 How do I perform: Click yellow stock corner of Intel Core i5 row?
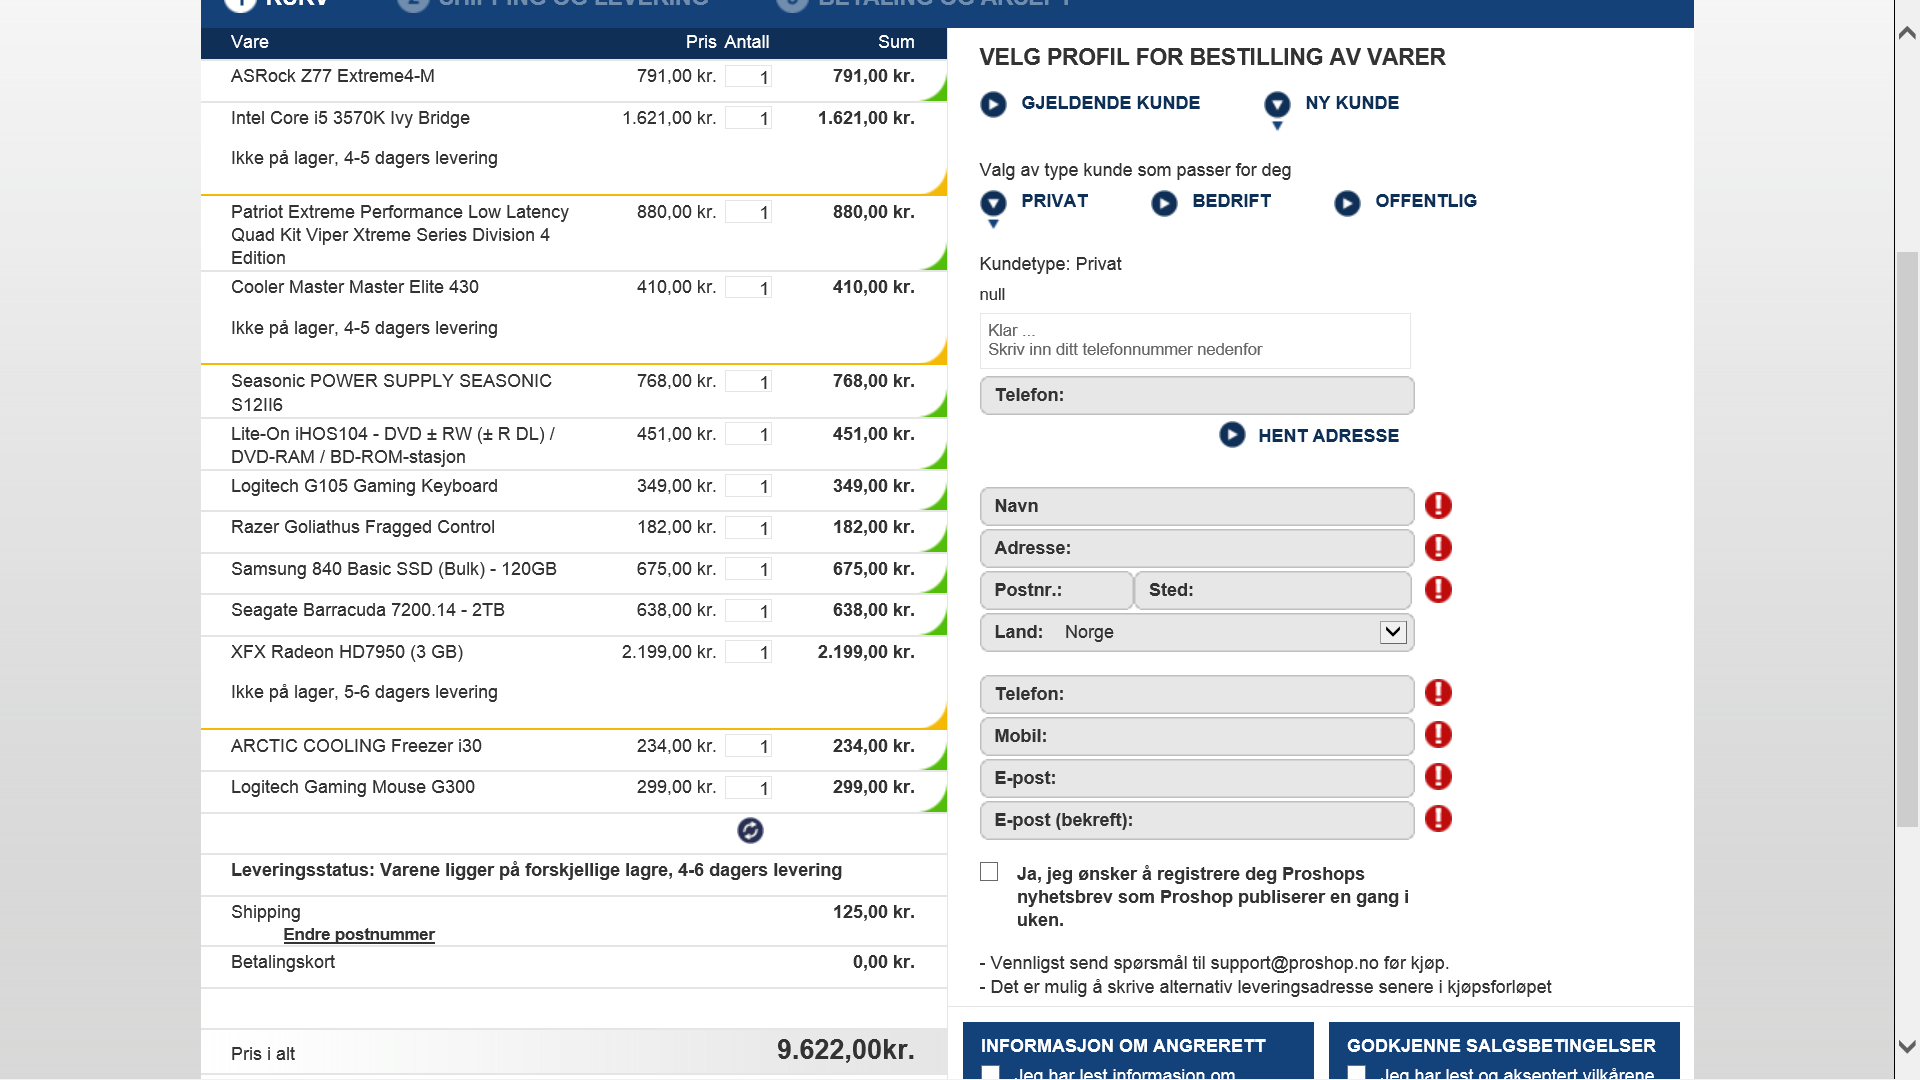click(x=937, y=184)
